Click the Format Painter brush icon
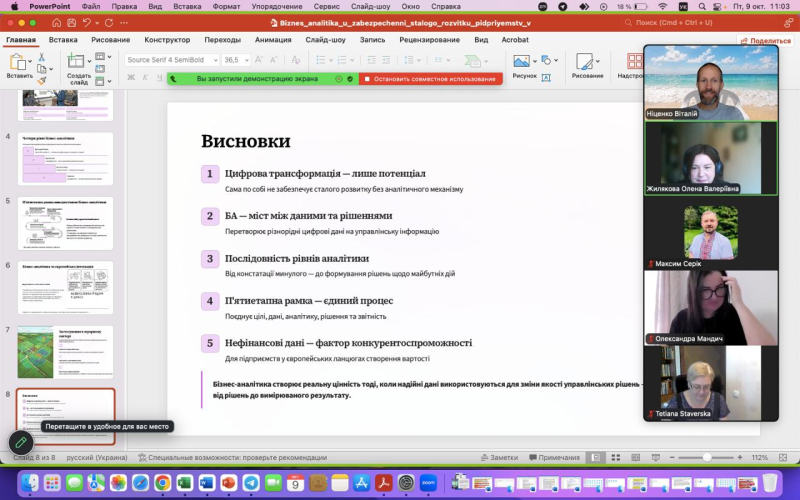Screen dimensions: 800x500 42,81
